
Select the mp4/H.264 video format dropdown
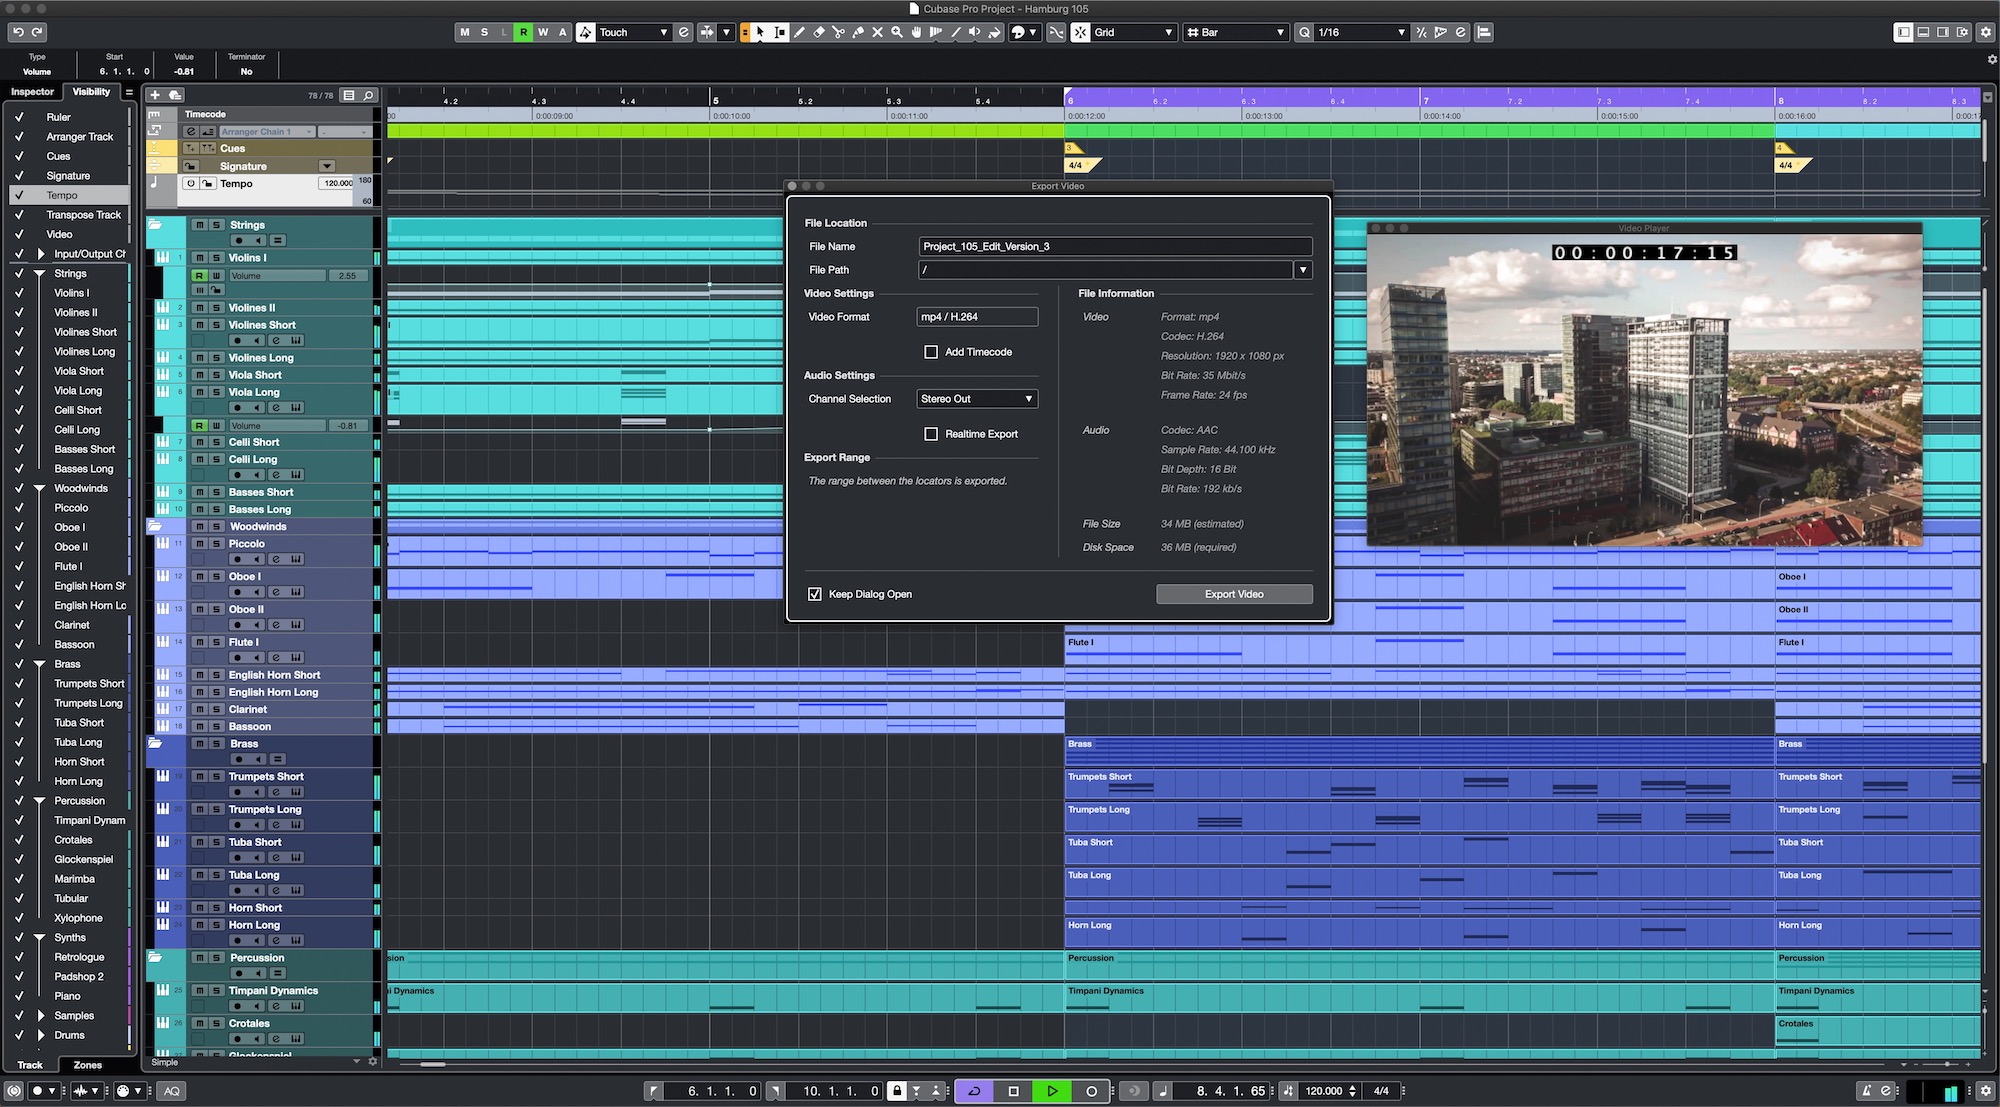coord(975,316)
